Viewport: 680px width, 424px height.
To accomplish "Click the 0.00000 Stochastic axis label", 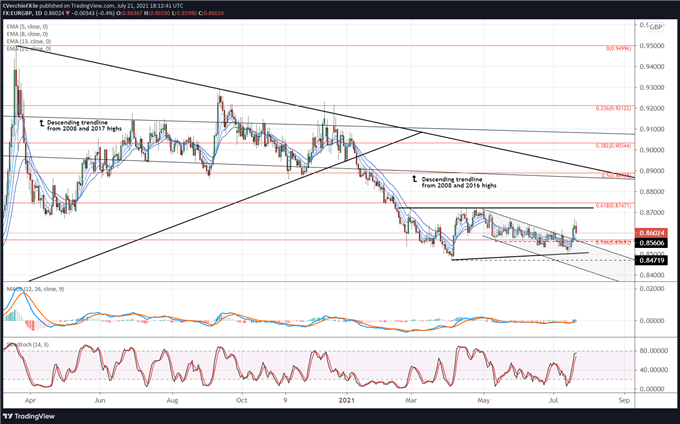I will coord(651,389).
